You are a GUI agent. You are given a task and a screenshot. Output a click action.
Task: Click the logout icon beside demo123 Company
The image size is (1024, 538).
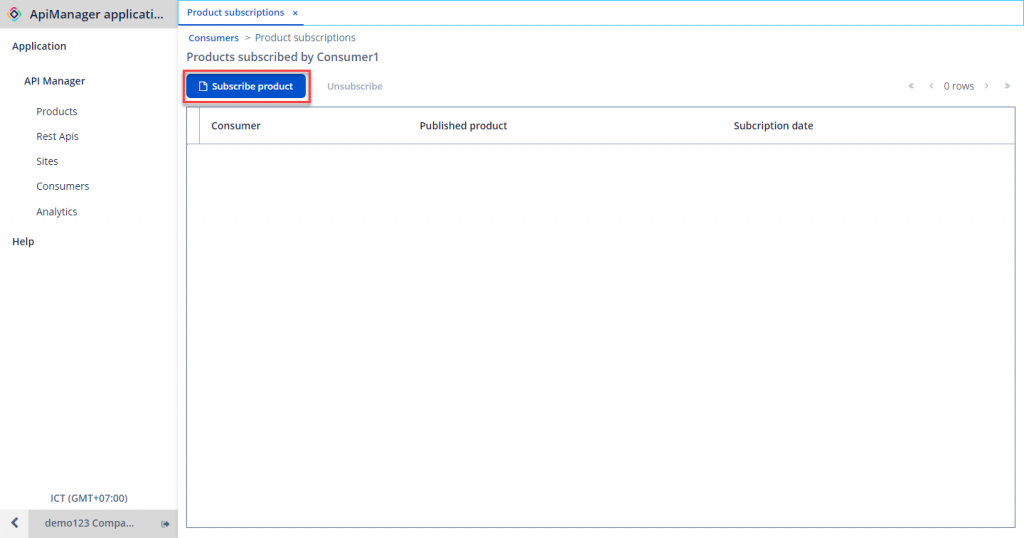coord(165,524)
